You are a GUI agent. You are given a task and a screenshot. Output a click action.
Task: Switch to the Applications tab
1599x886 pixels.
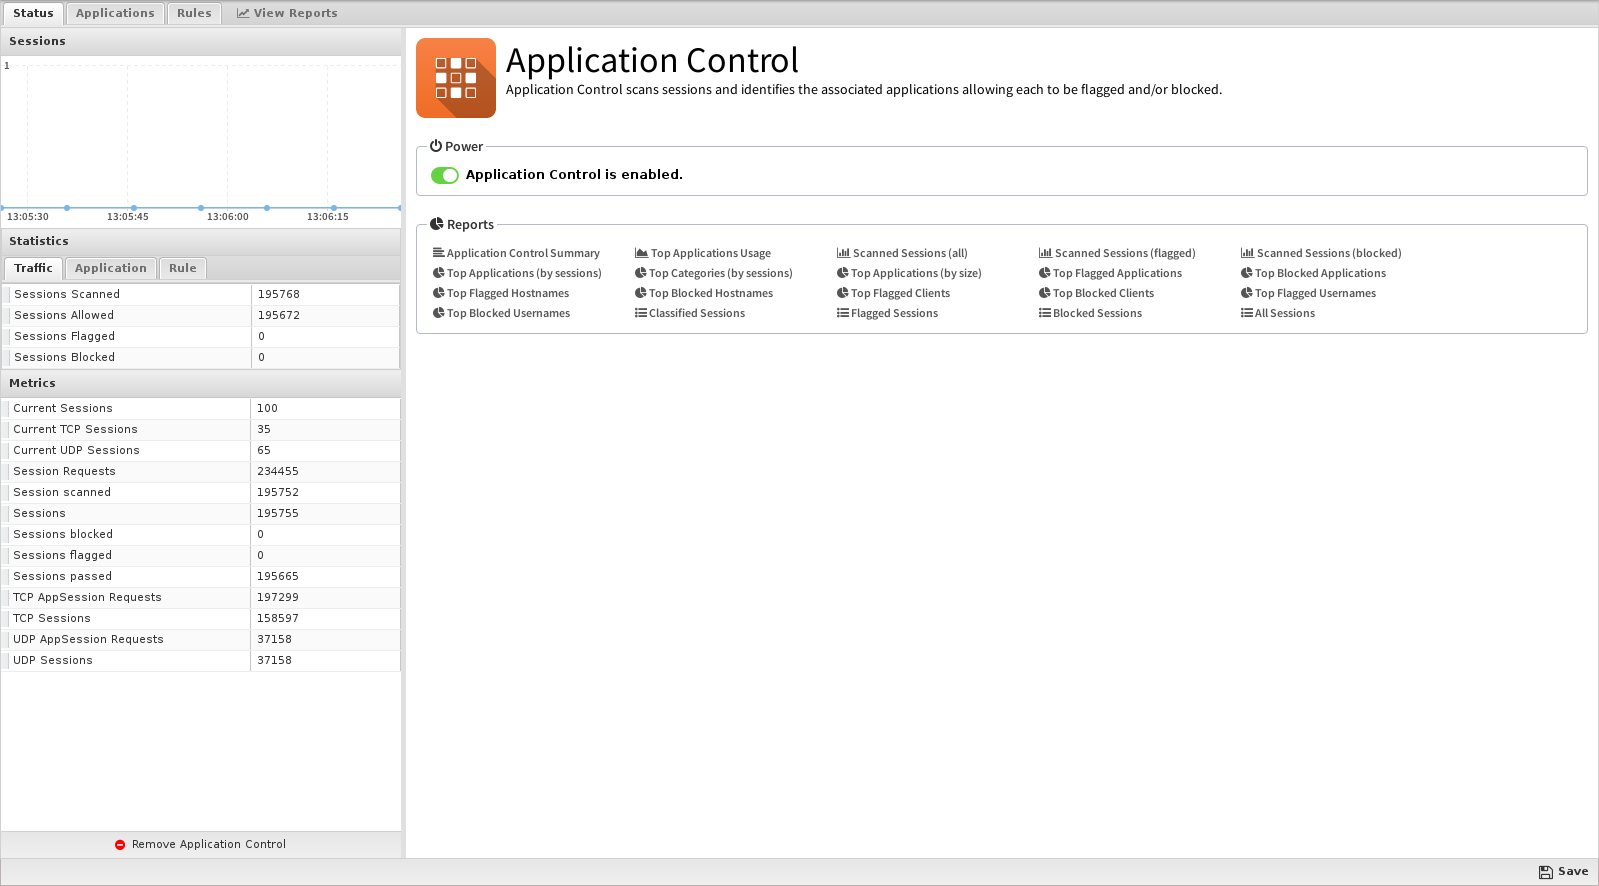pos(115,13)
